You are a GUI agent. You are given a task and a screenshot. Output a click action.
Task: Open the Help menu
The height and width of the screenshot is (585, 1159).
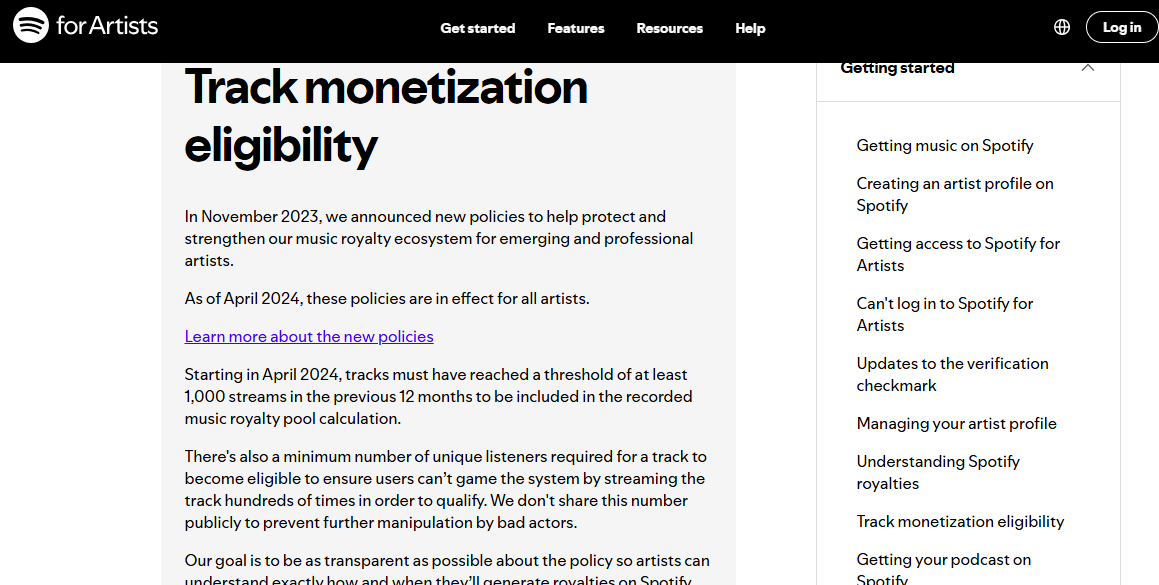tap(750, 28)
